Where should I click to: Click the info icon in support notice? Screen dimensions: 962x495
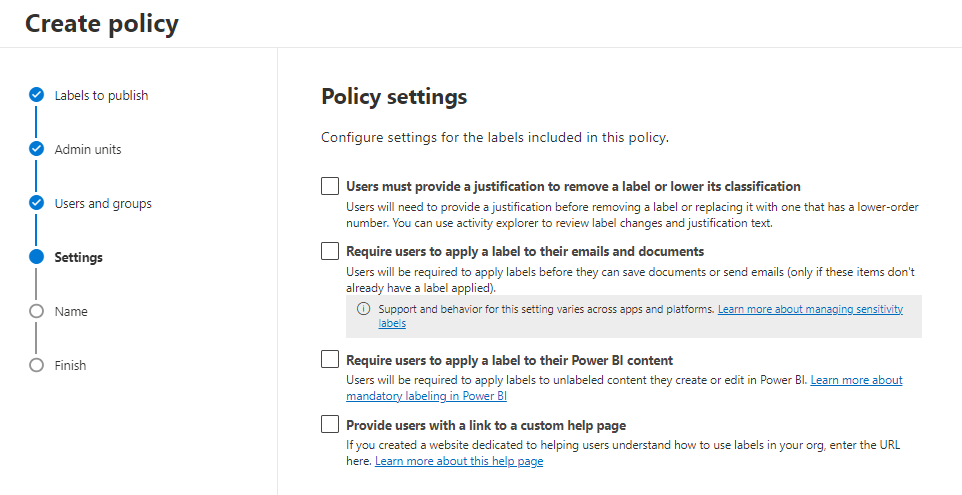click(364, 309)
